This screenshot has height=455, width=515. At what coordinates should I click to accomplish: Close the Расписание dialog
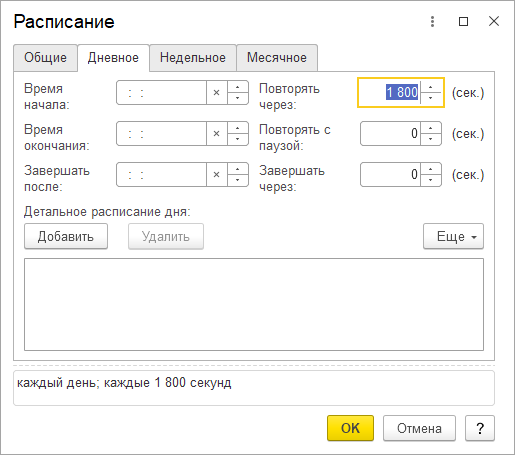(494, 21)
